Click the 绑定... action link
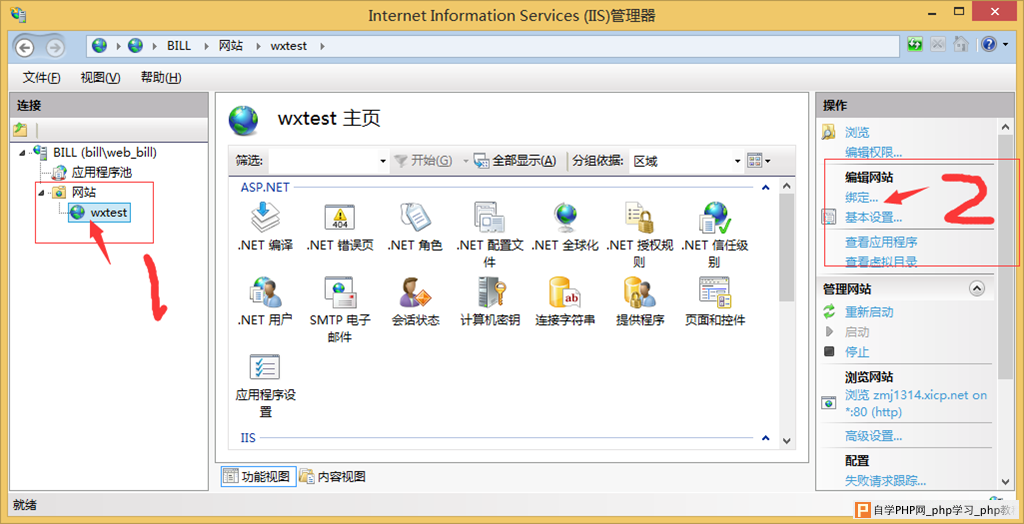 pyautogui.click(x=861, y=197)
